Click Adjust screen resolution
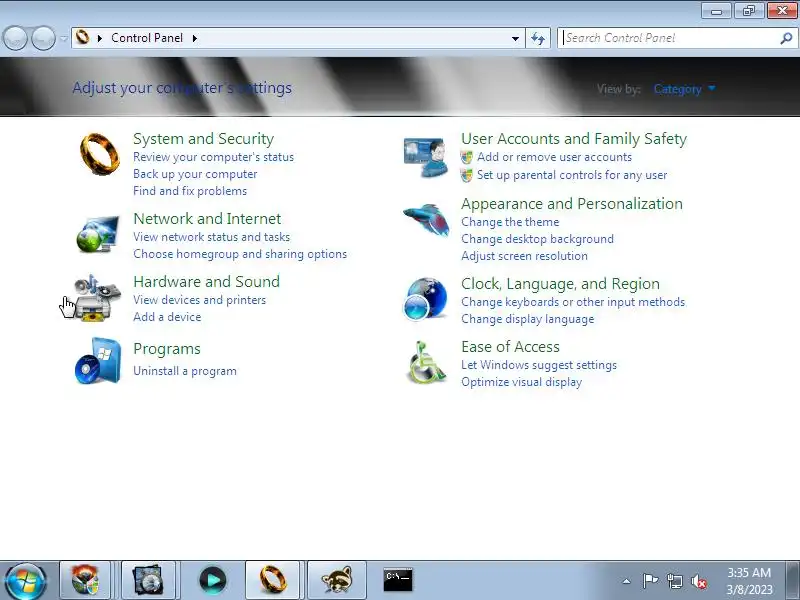Viewport: 800px width, 600px height. point(524,256)
